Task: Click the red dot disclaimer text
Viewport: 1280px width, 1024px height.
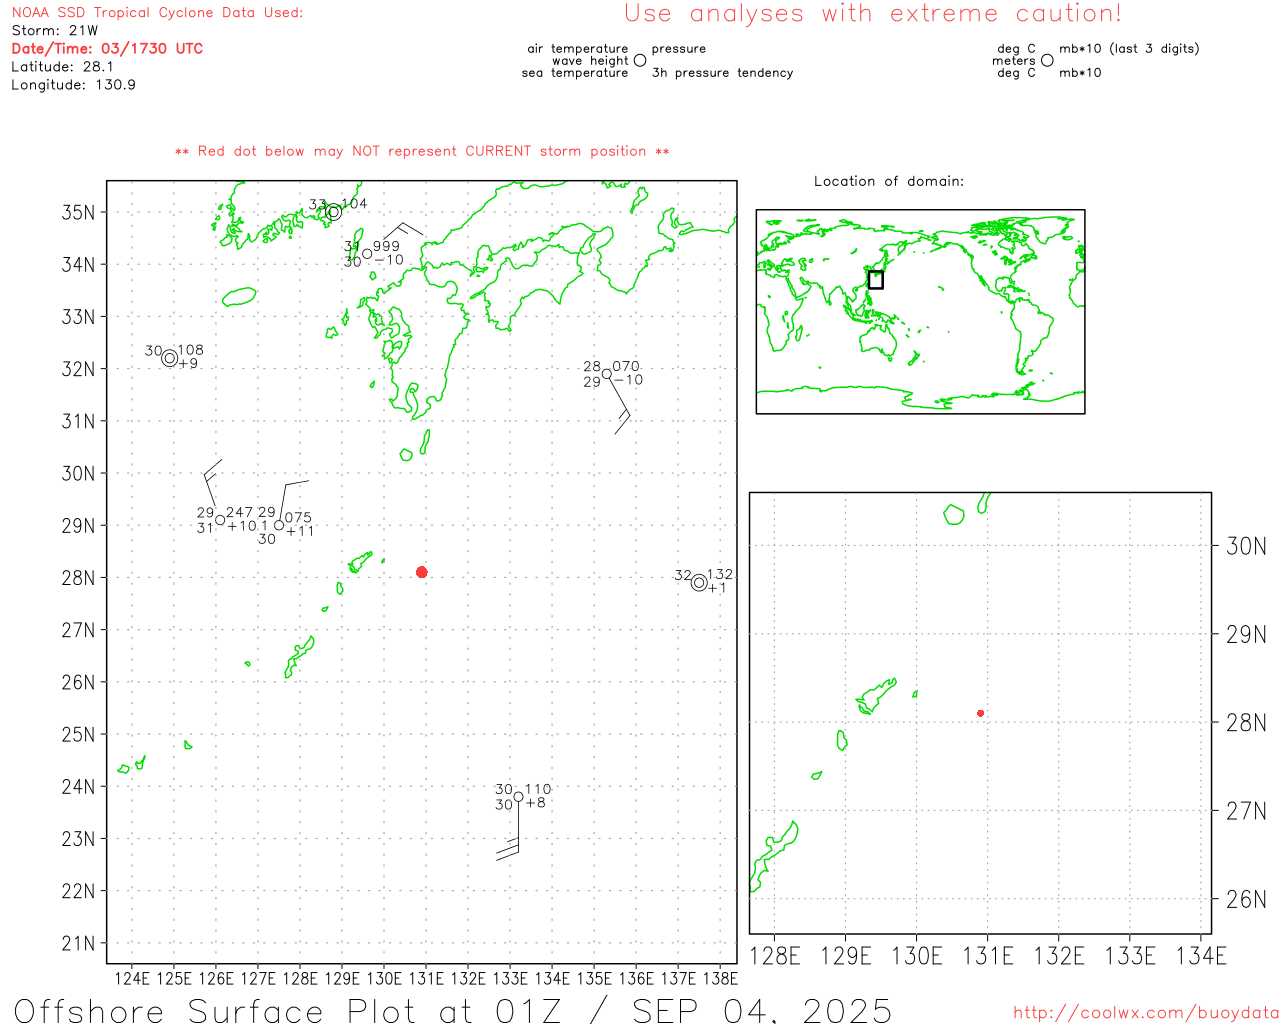Action: (x=422, y=152)
